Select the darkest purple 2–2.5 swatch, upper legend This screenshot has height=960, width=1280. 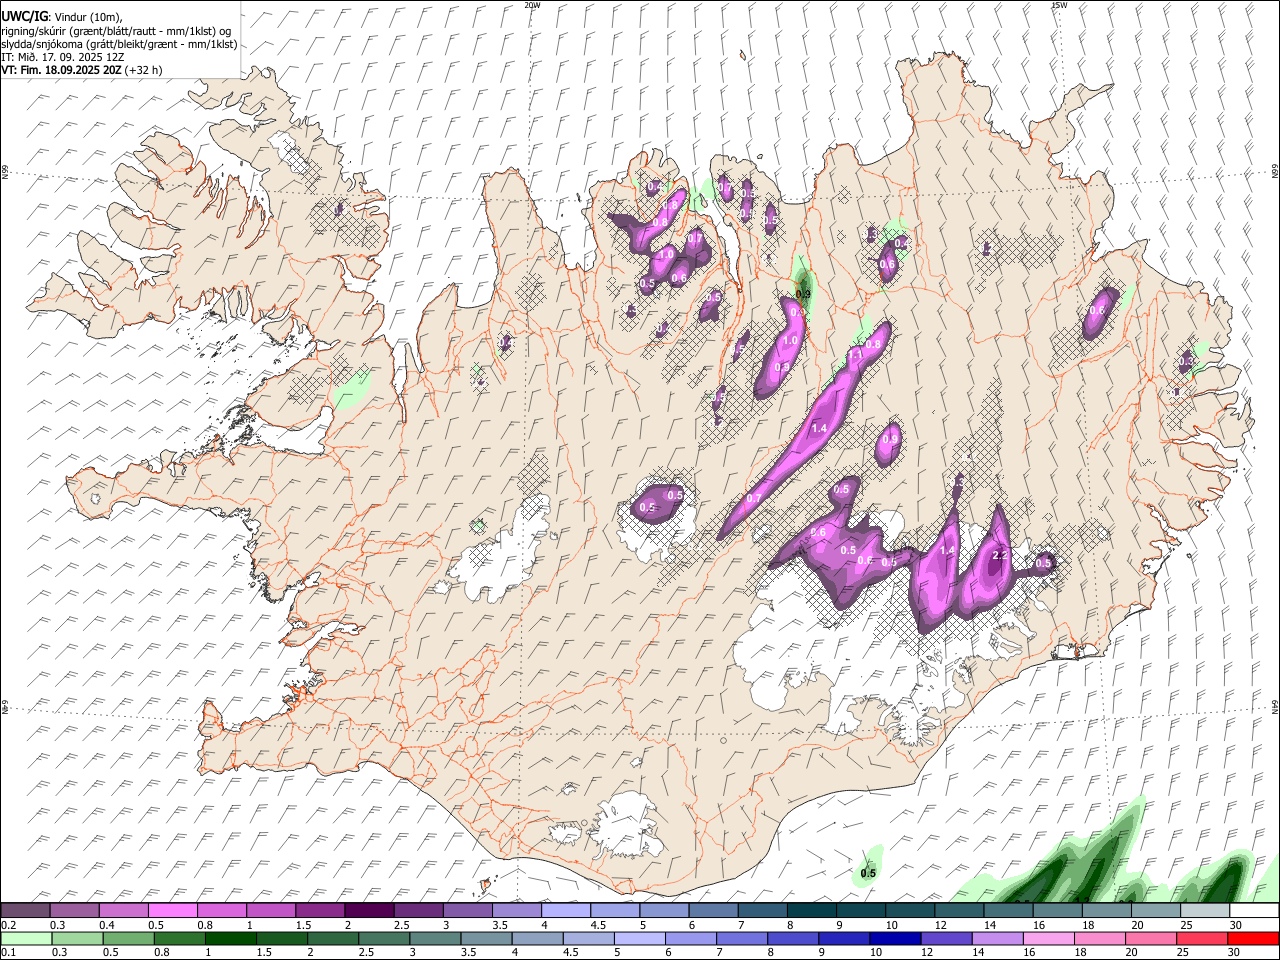click(369, 911)
